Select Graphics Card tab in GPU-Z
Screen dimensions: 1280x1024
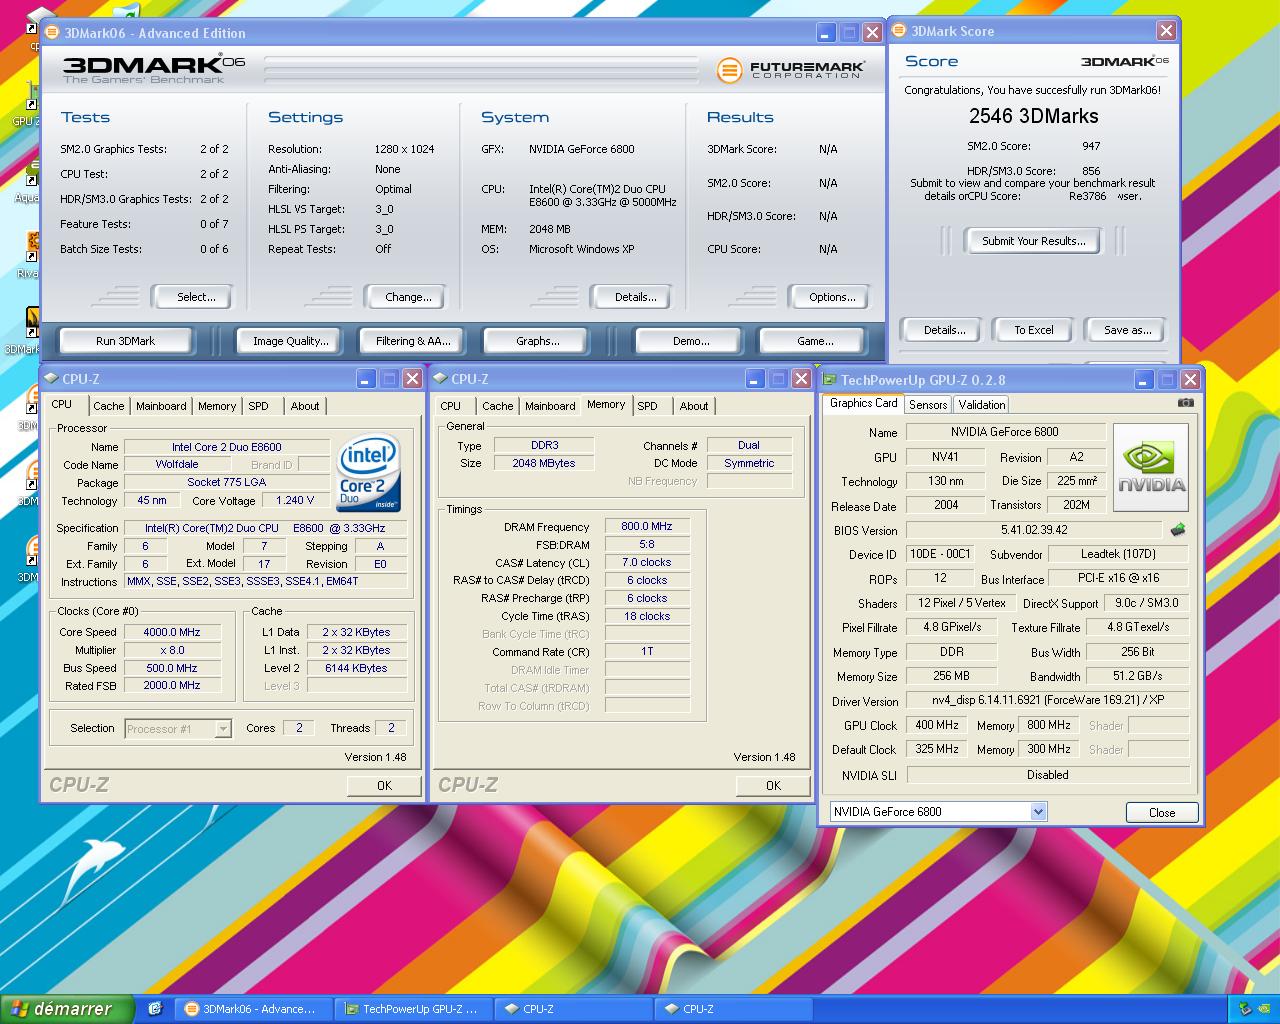pos(864,403)
